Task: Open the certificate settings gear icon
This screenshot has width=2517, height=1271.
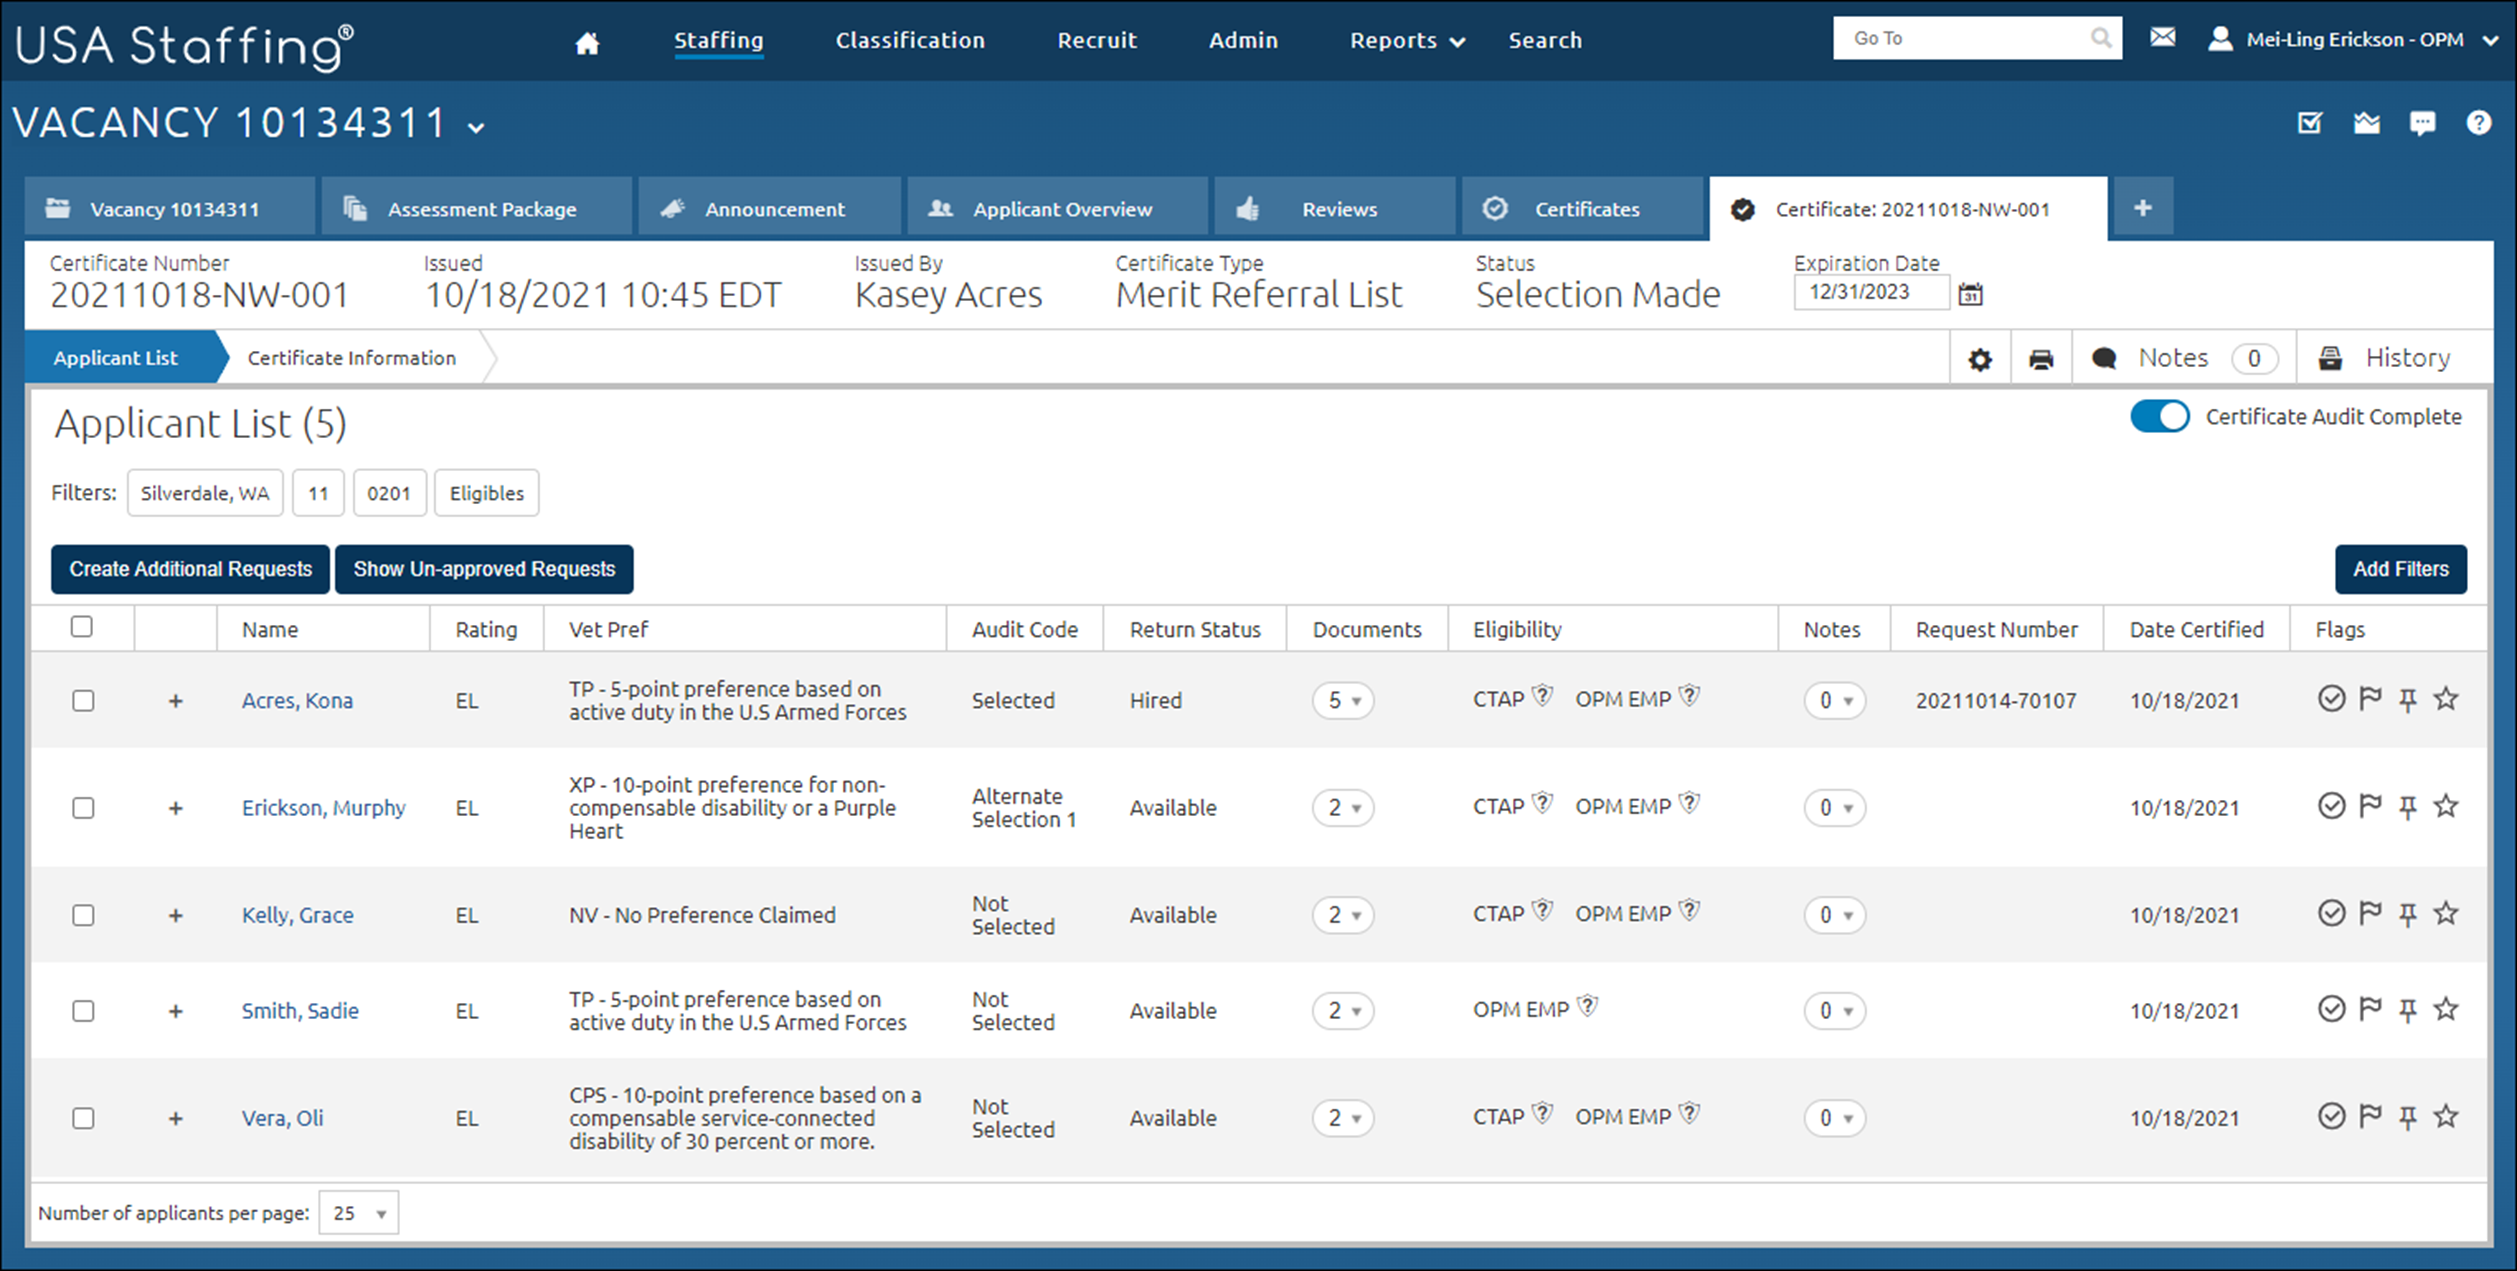Action: 1981,357
